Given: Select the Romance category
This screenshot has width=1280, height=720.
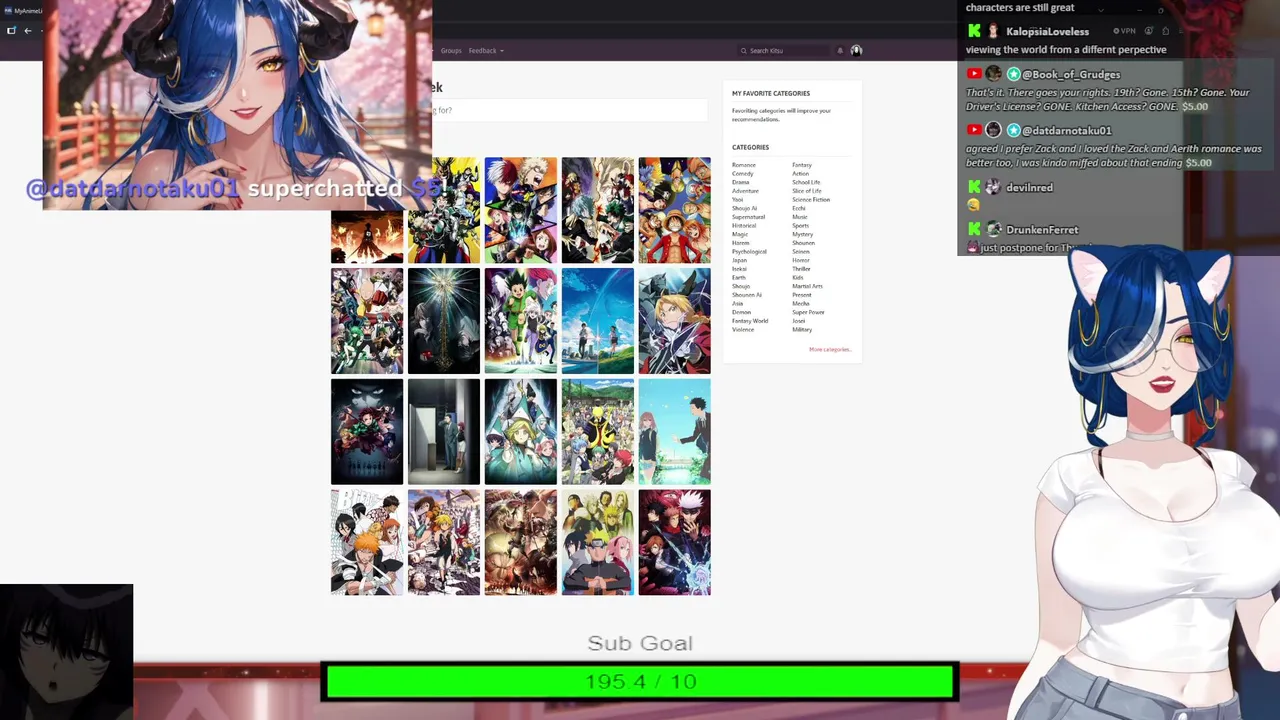Looking at the screenshot, I should [744, 165].
